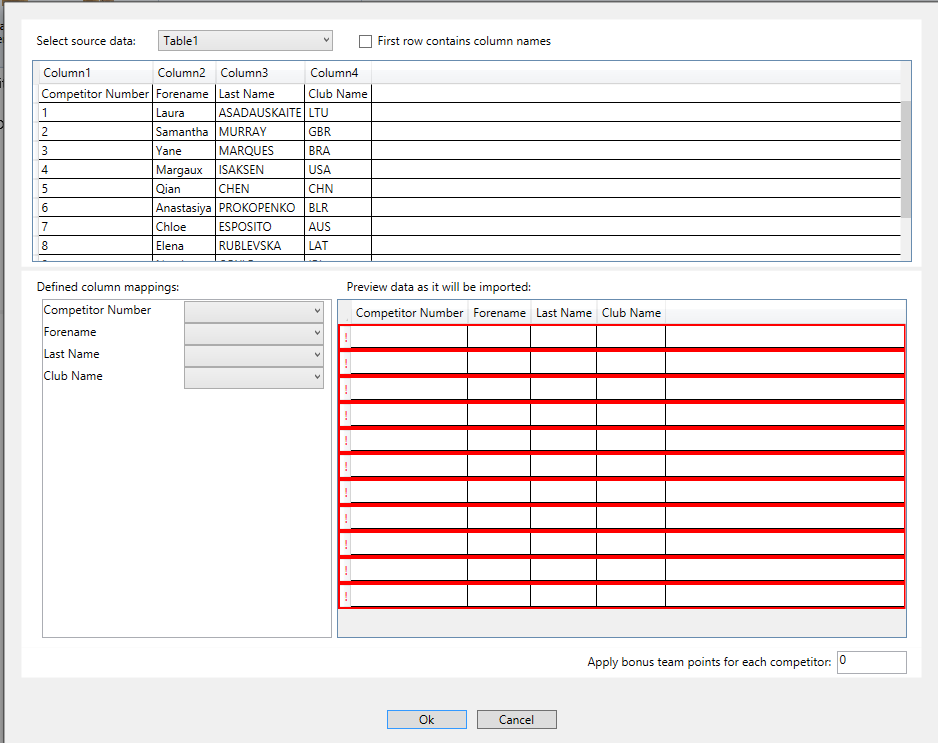Click the 'Club Name' cell in source data row
Image resolution: width=938 pixels, height=743 pixels.
coord(339,94)
